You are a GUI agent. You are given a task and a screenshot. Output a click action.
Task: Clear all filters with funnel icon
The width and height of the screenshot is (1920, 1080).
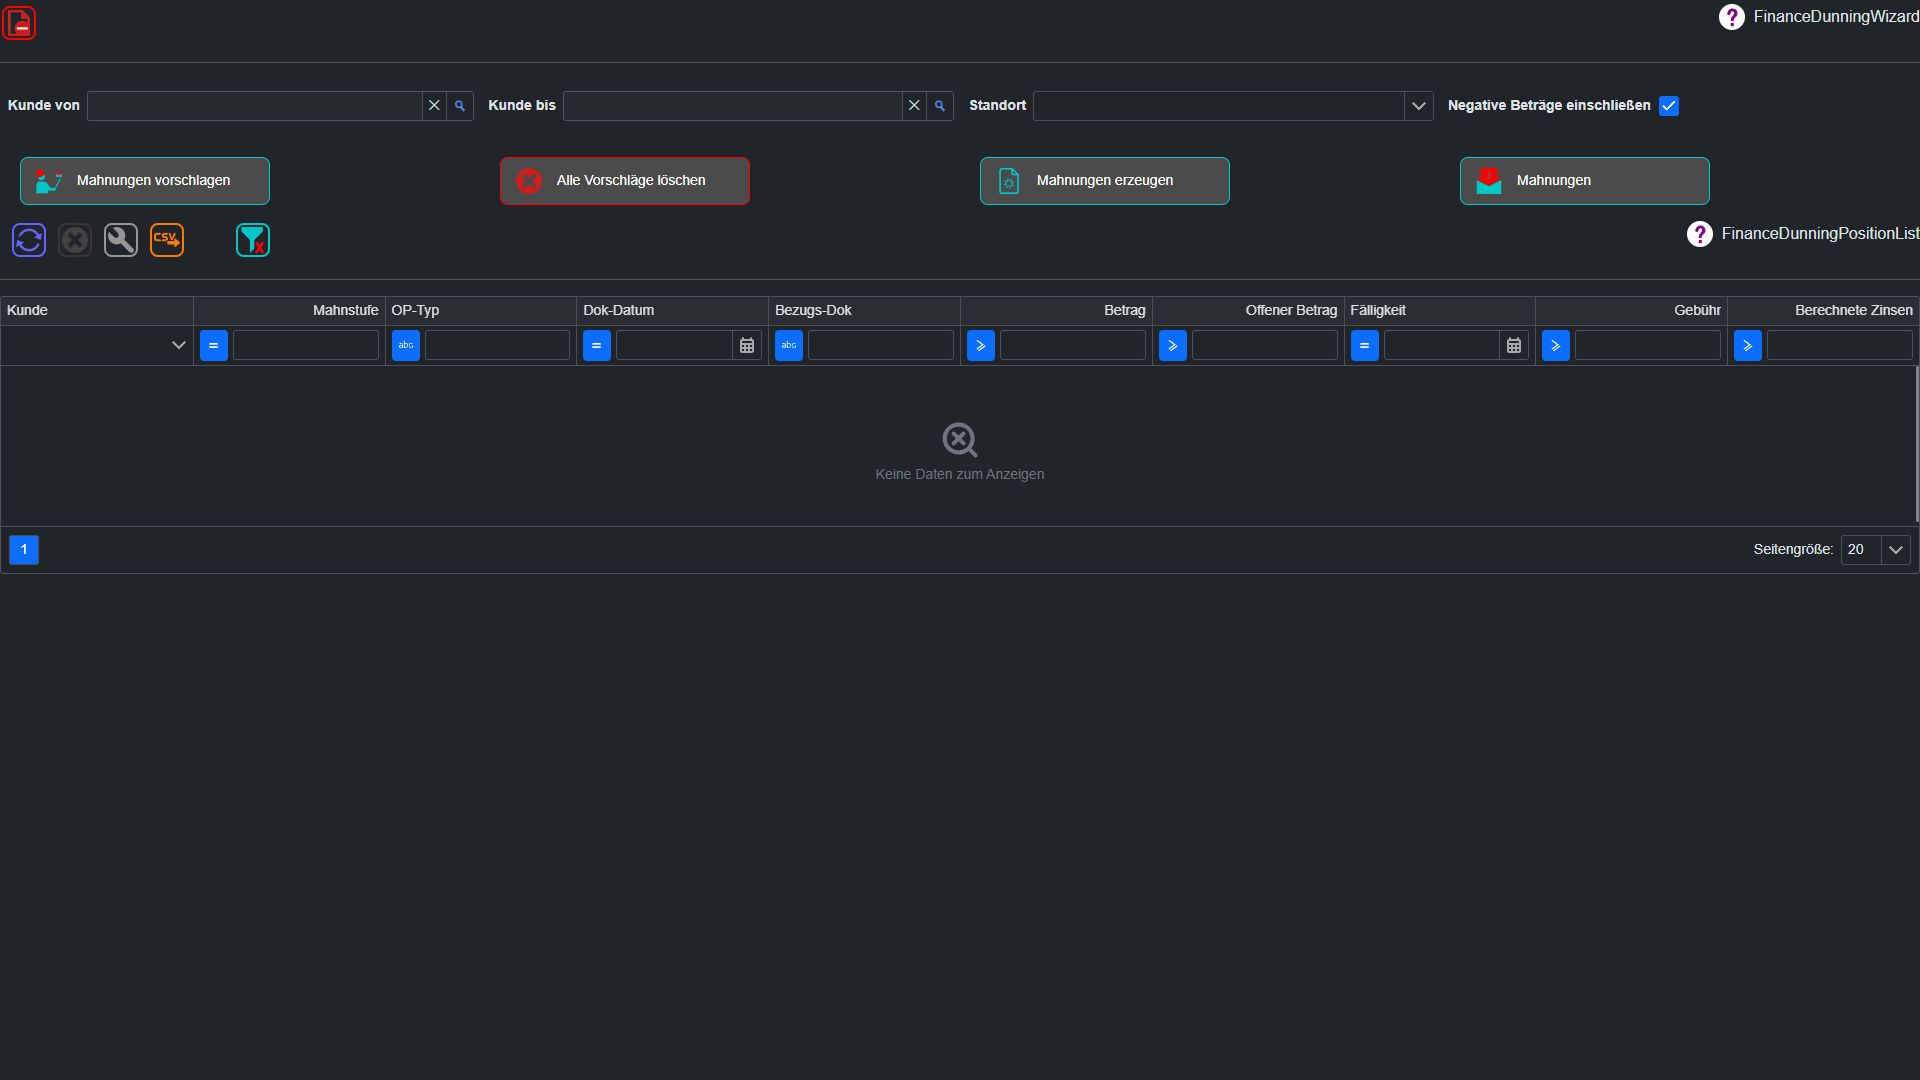(253, 240)
